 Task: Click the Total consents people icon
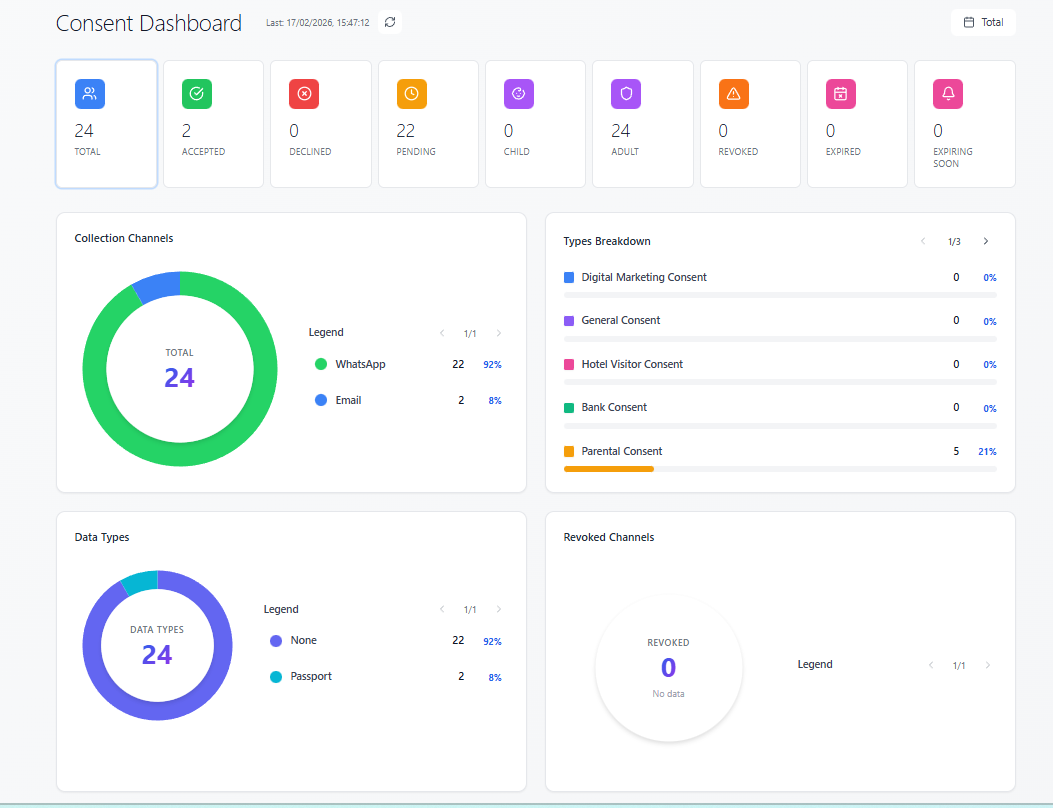(90, 93)
